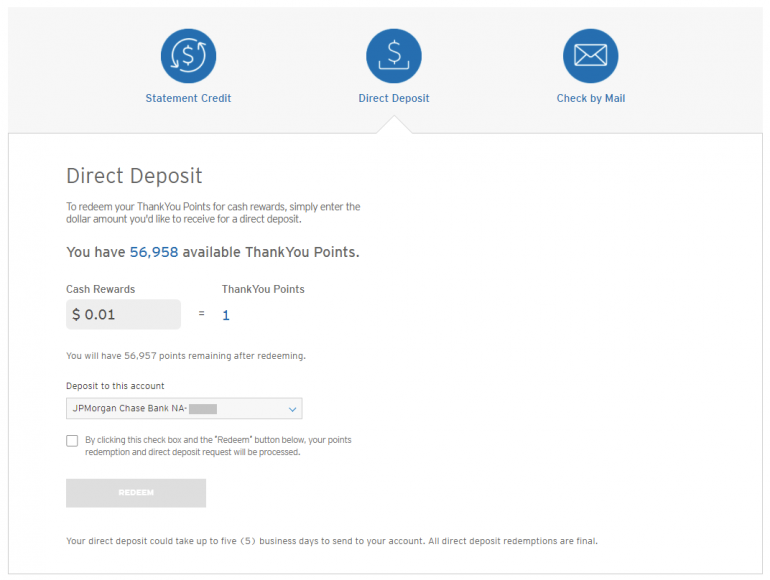Select the Direct Deposit tab label

(x=394, y=98)
